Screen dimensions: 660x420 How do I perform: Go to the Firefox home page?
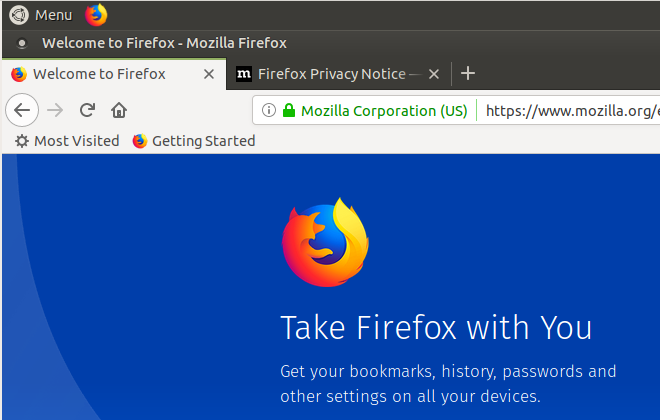(x=119, y=110)
